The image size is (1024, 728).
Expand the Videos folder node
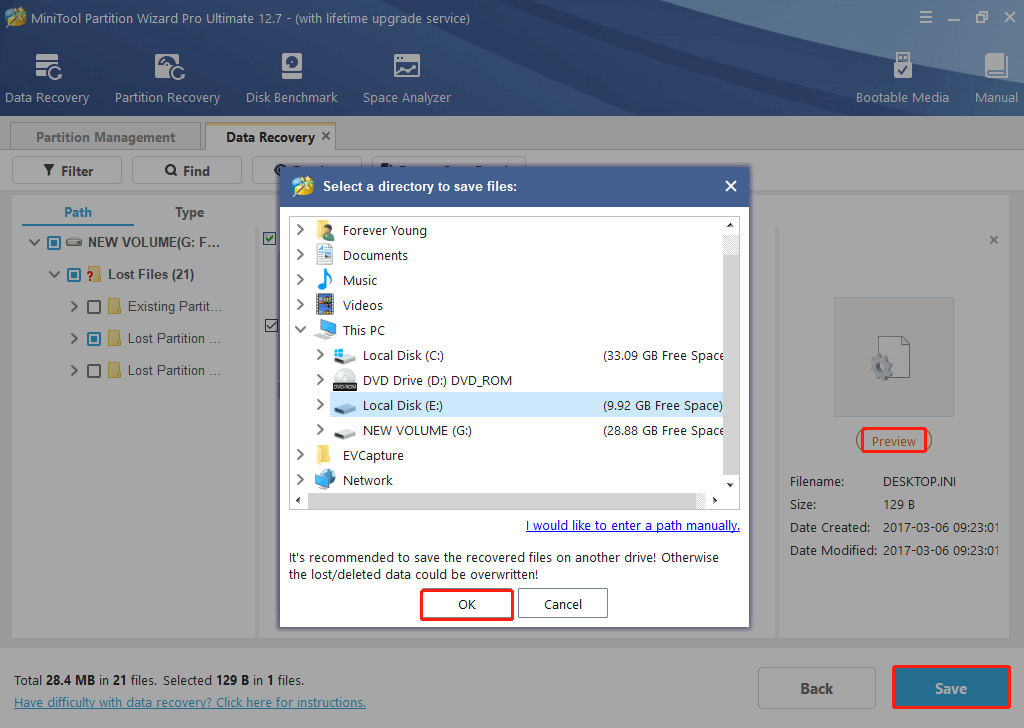click(x=300, y=304)
